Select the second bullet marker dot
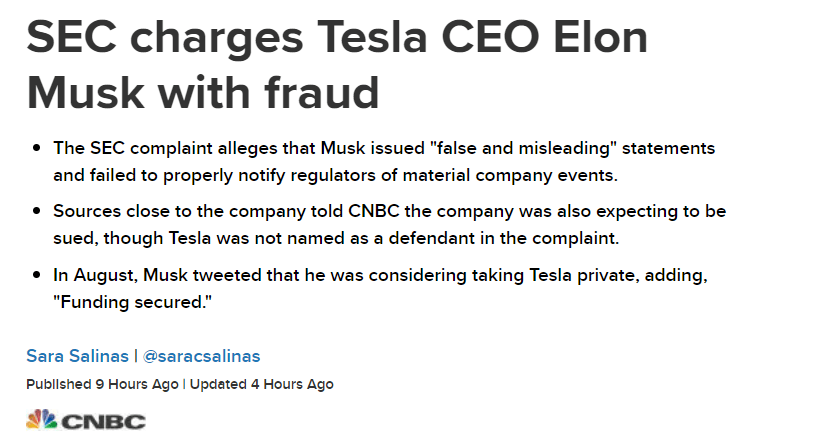Viewport: 832px width, 441px height. click(37, 211)
